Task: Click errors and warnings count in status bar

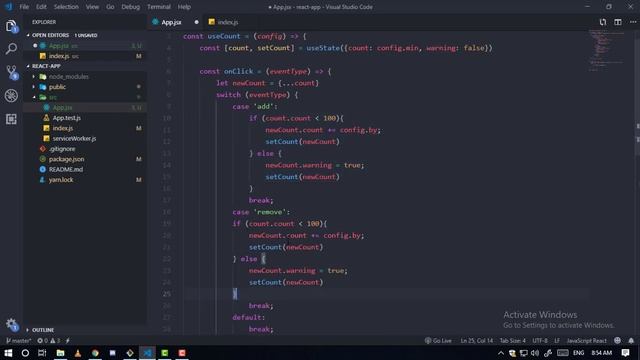Action: tap(49, 340)
